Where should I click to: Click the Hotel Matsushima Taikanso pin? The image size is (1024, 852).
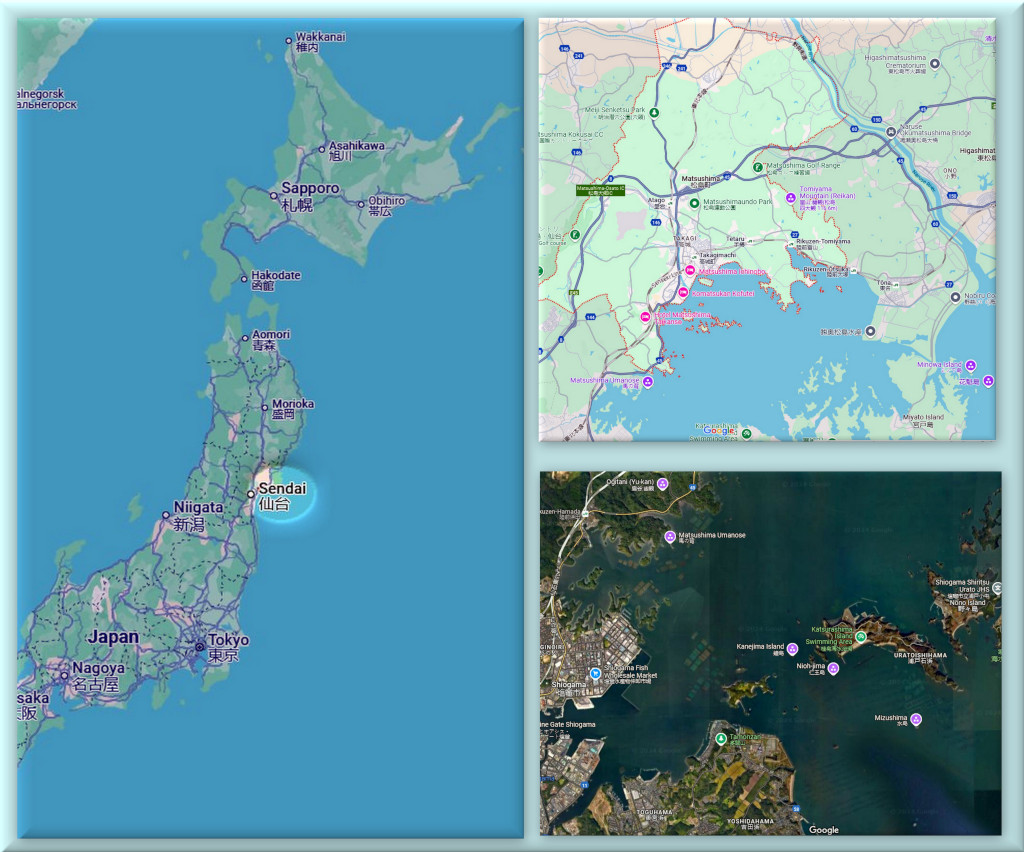(646, 317)
